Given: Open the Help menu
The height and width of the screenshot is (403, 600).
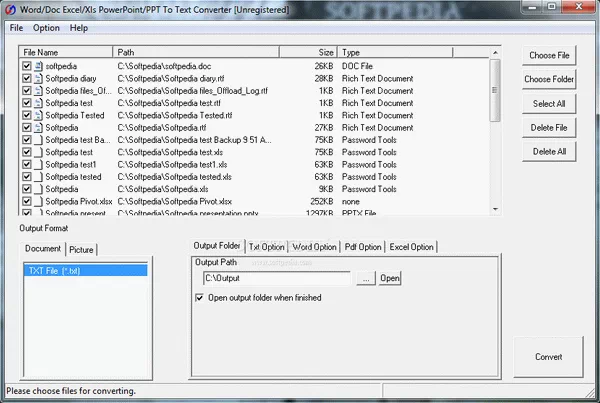Looking at the screenshot, I should tap(79, 28).
